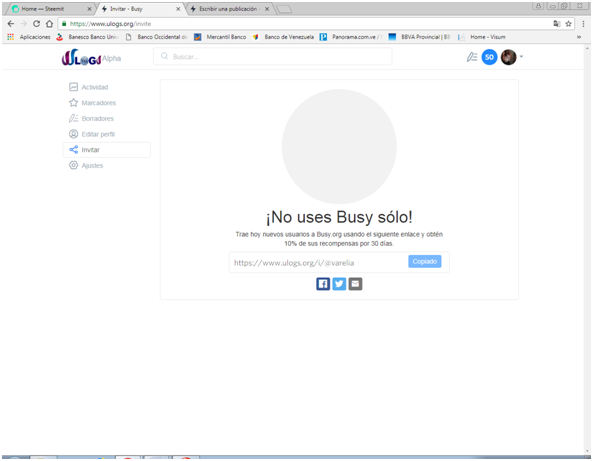Image resolution: width=593 pixels, height=461 pixels.
Task: Bookmark this page with star icon
Action: 568,24
